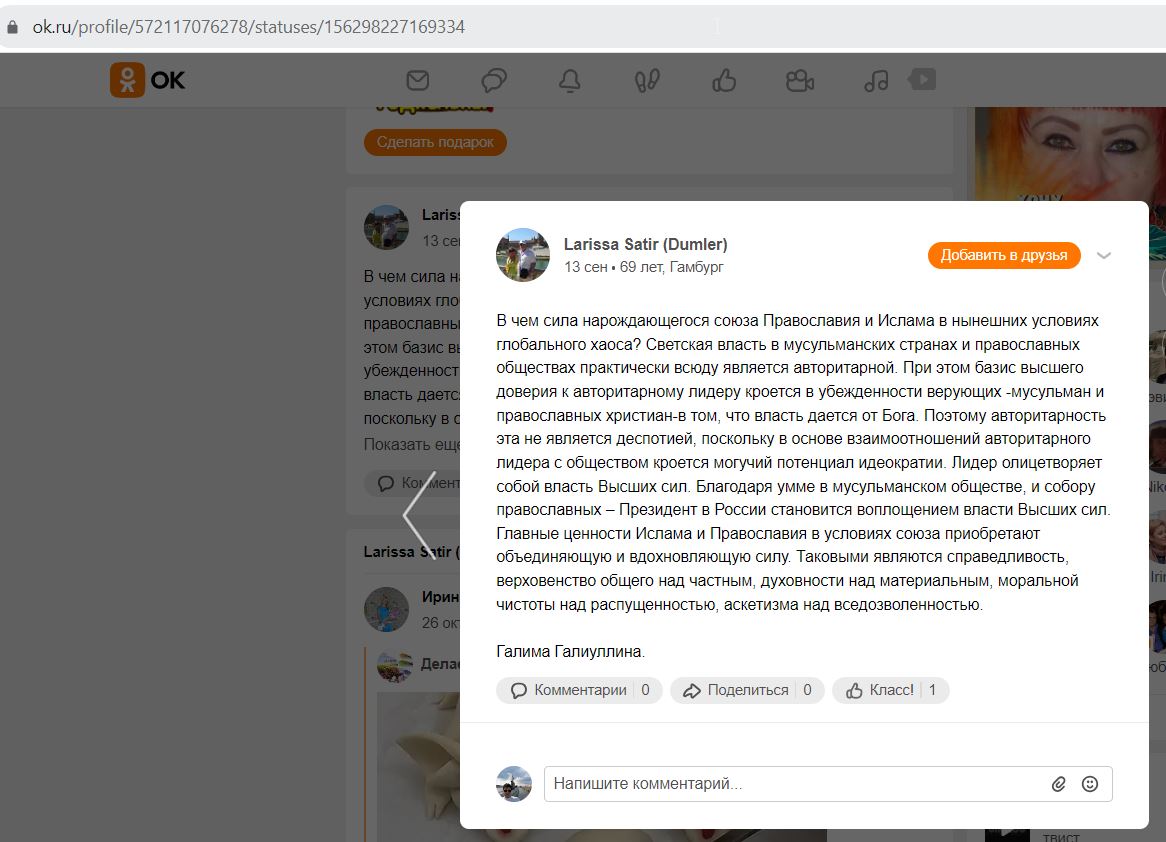Open the events thumbs-up icon in header

724,80
